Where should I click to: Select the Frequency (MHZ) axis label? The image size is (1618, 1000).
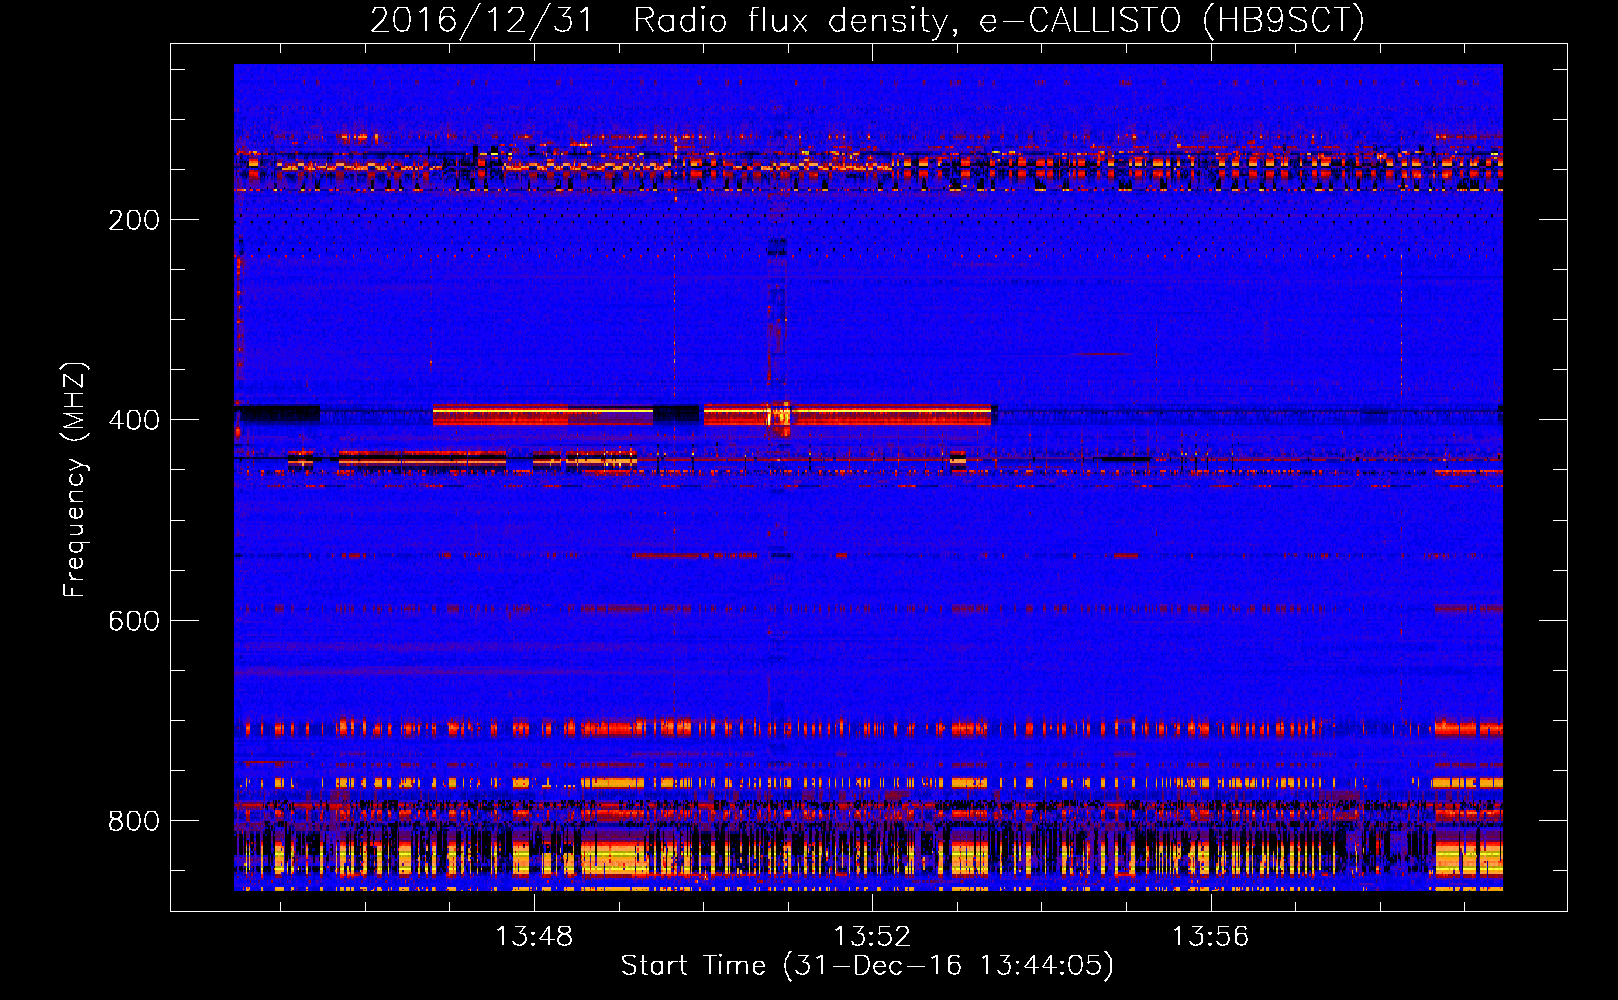[75, 479]
